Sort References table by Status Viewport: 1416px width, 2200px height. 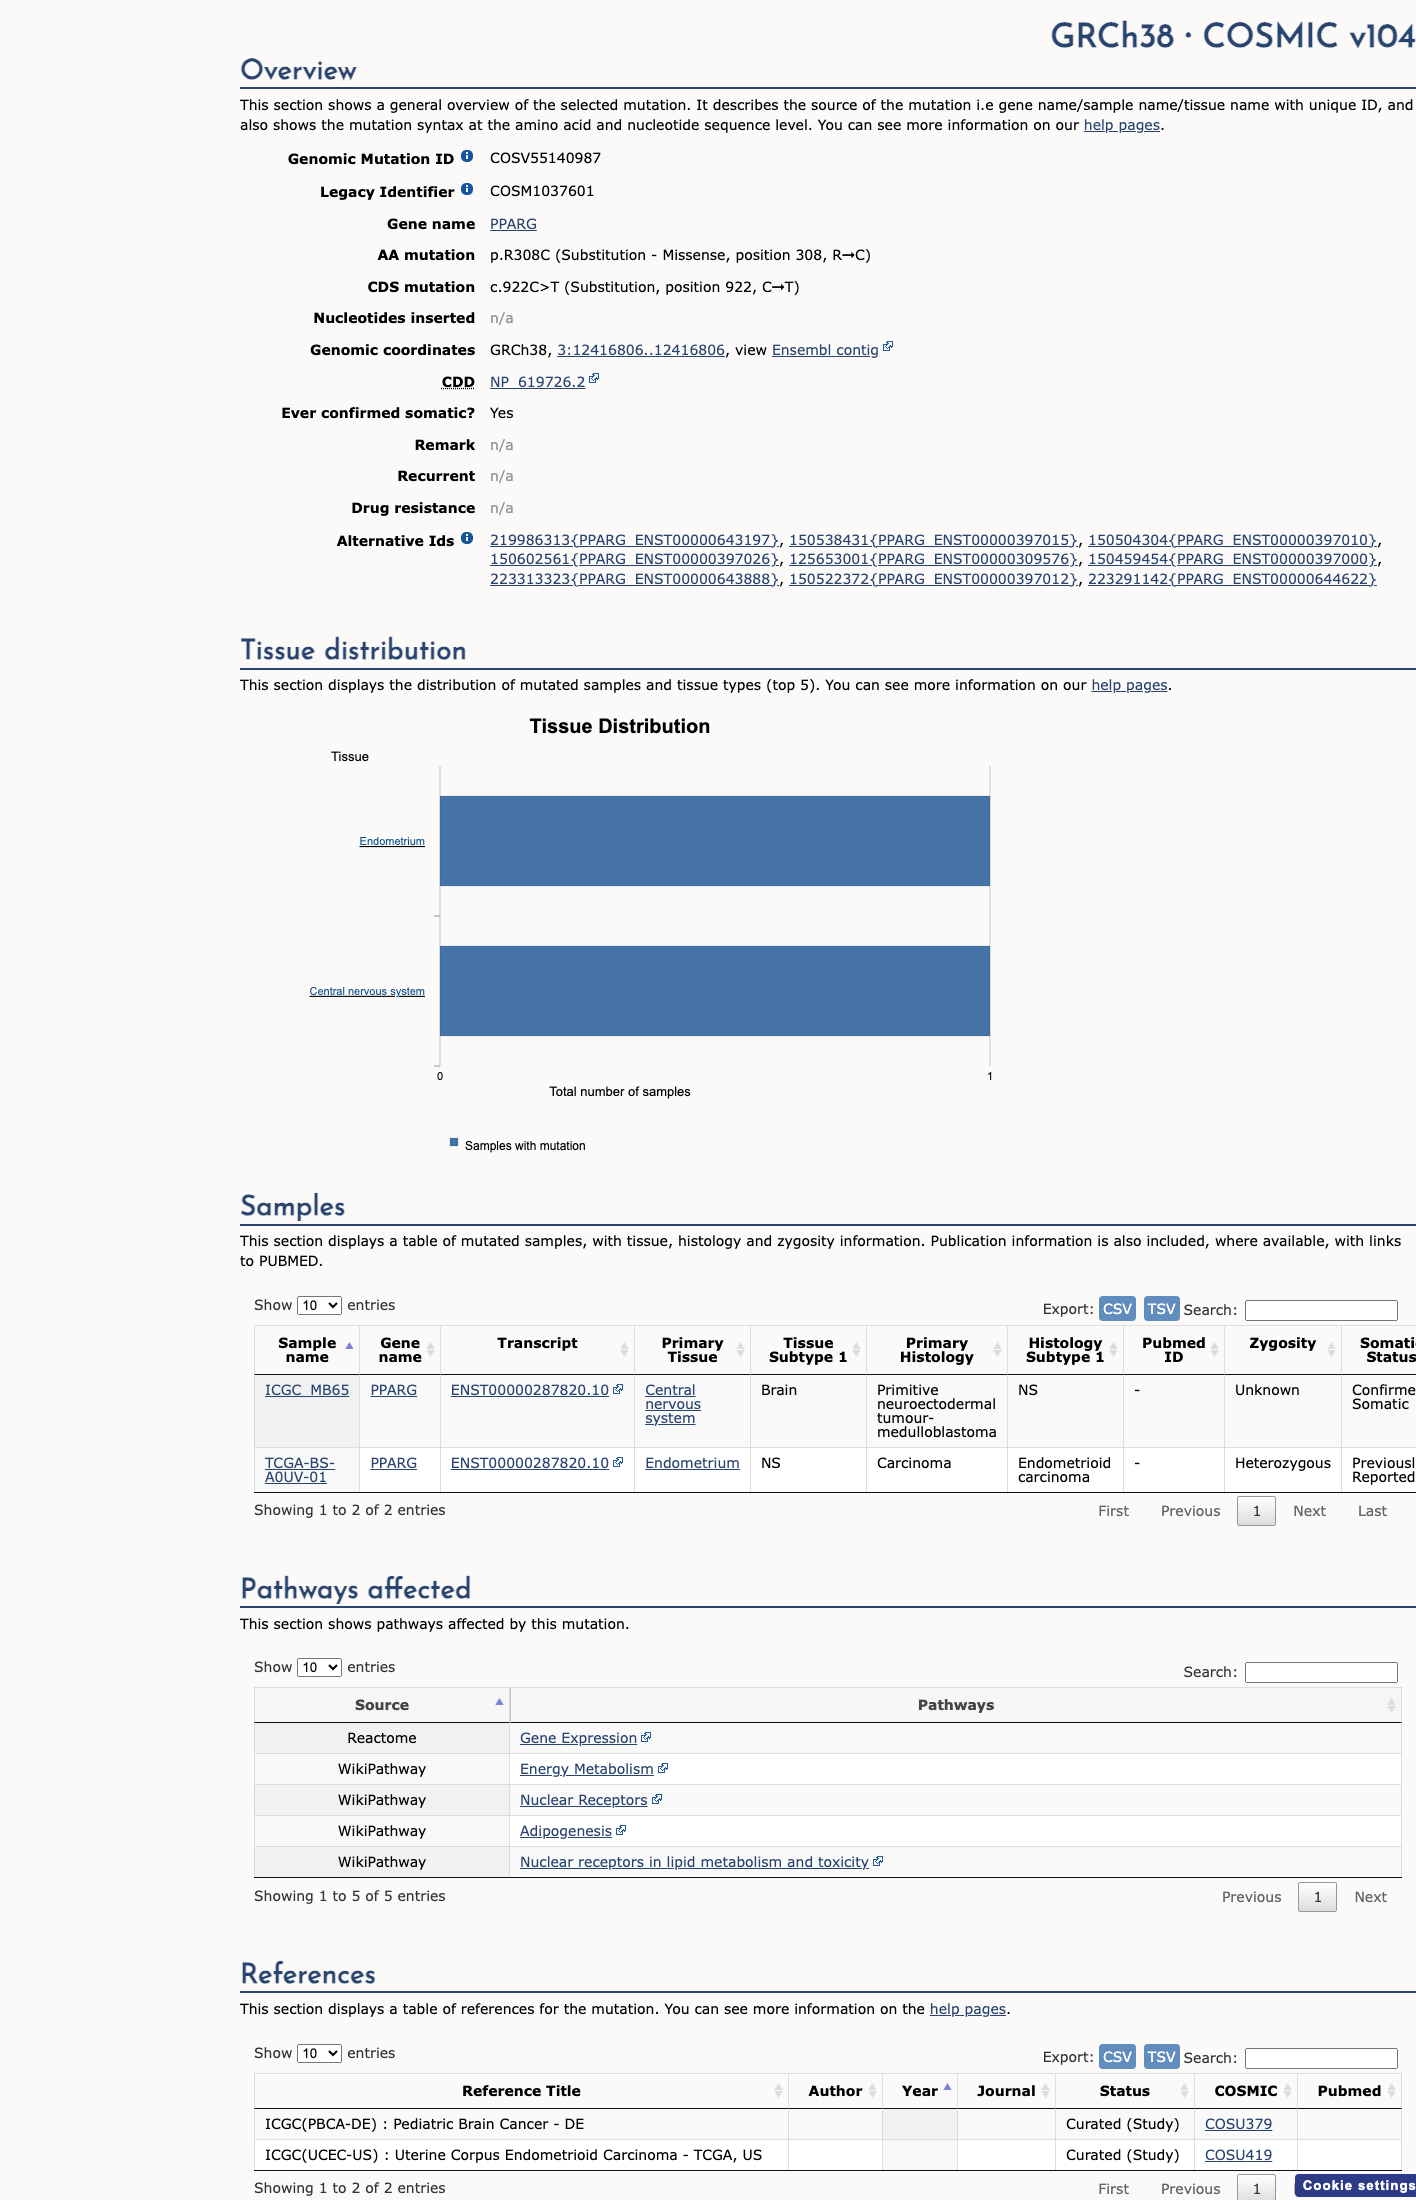(x=1125, y=2091)
